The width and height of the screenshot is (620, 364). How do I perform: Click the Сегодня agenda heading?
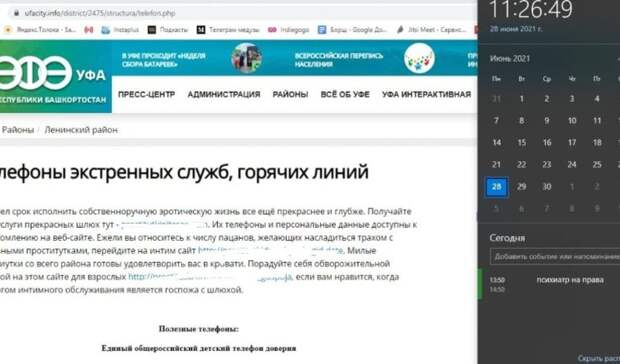pos(507,238)
